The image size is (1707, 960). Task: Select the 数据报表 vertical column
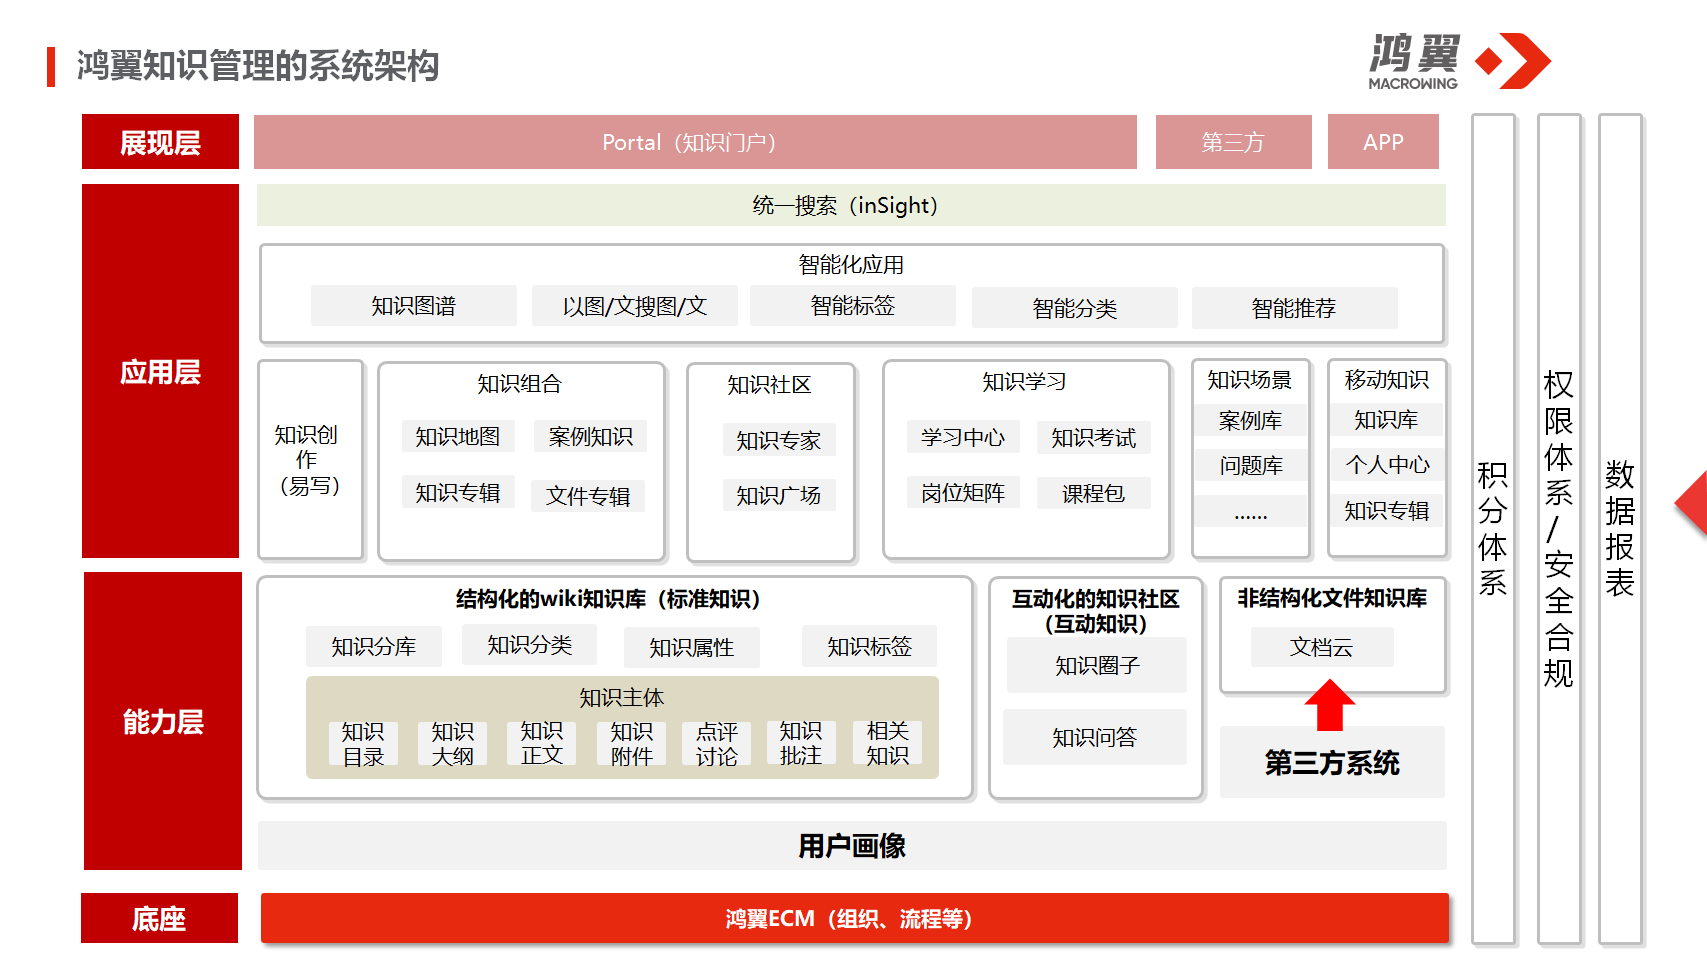point(1619,528)
